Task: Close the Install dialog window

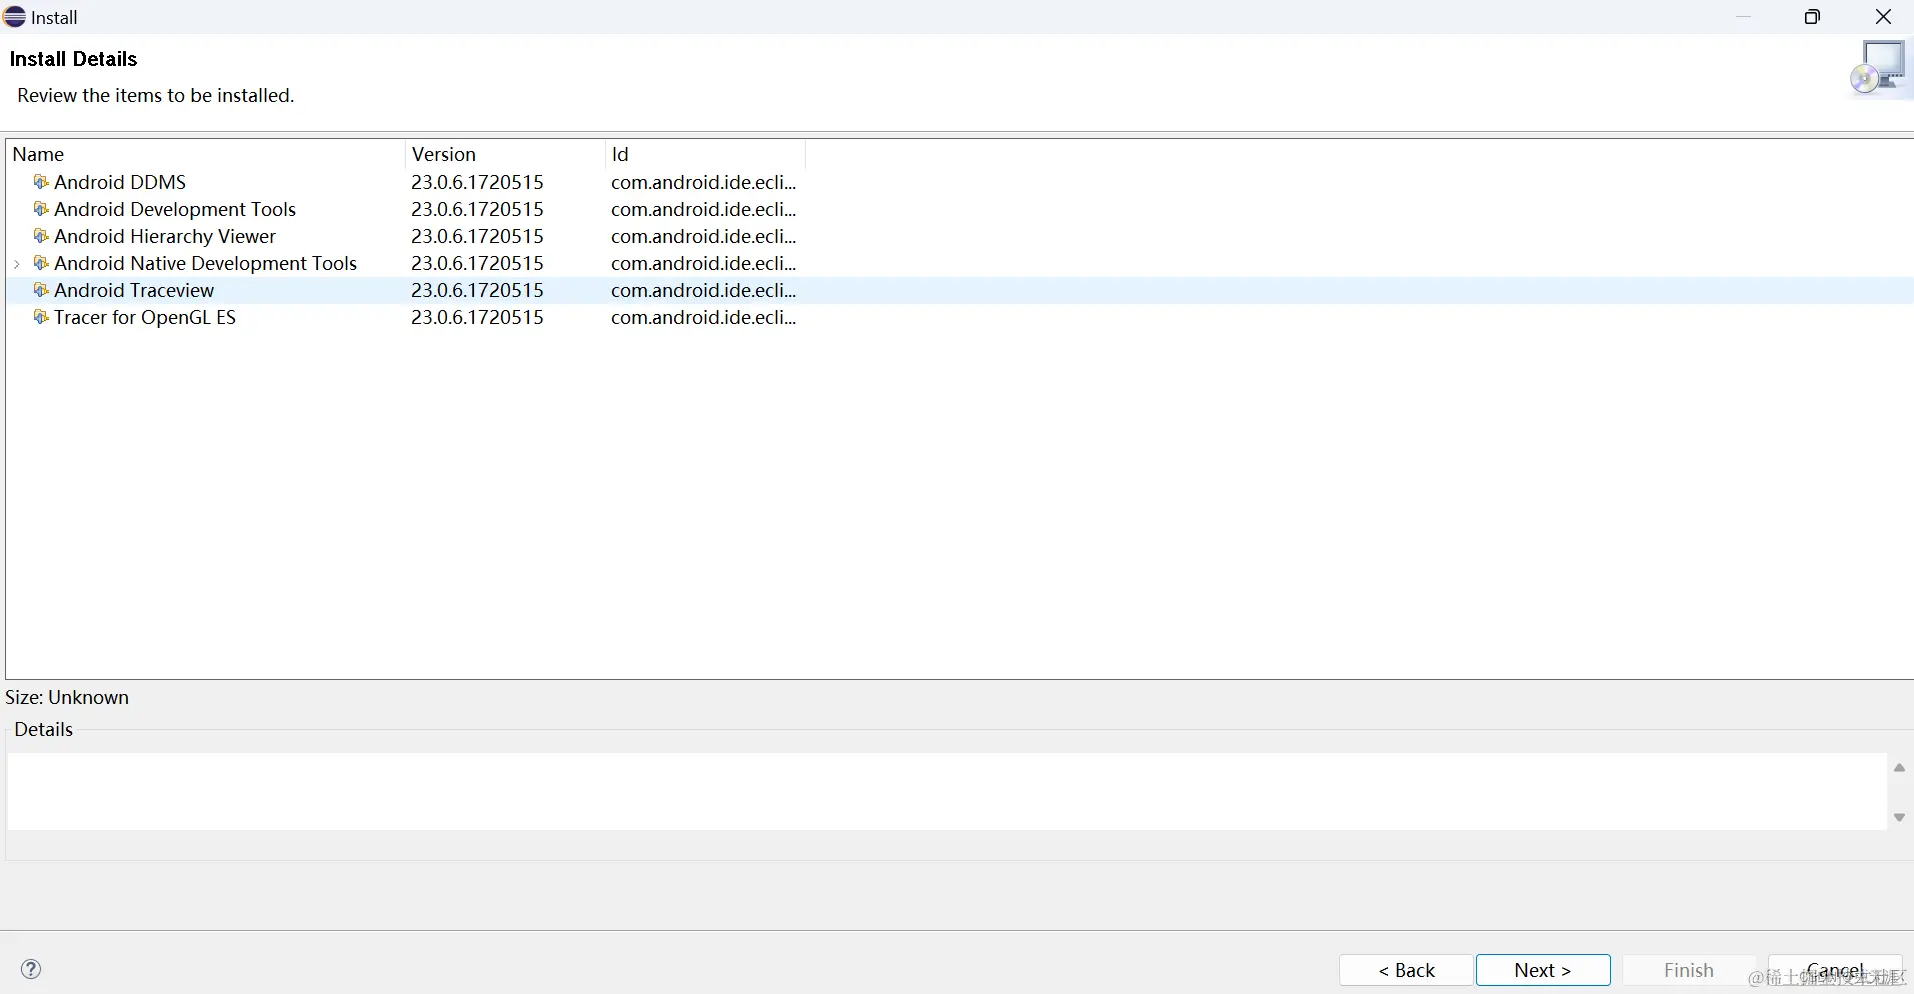Action: pos(1883,17)
